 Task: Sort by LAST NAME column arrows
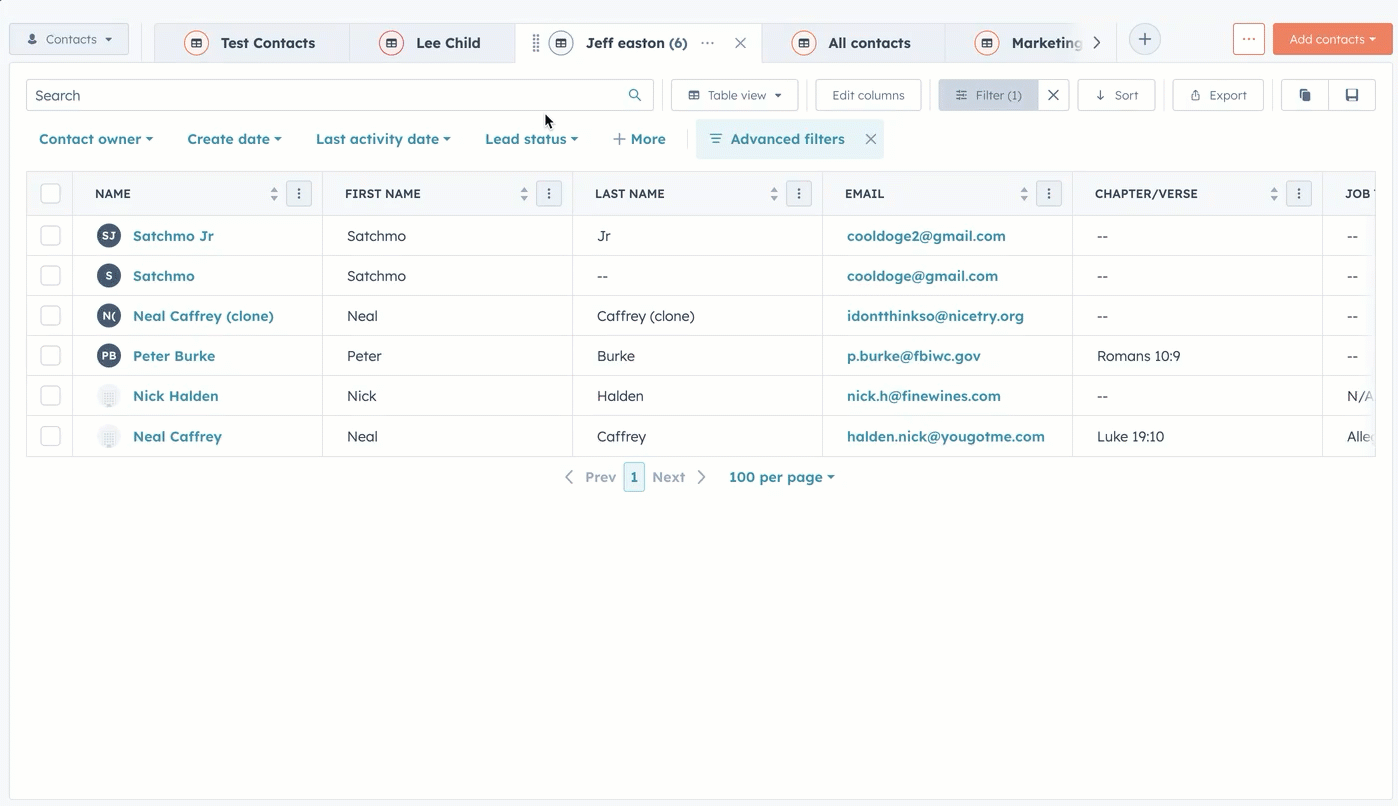click(774, 194)
